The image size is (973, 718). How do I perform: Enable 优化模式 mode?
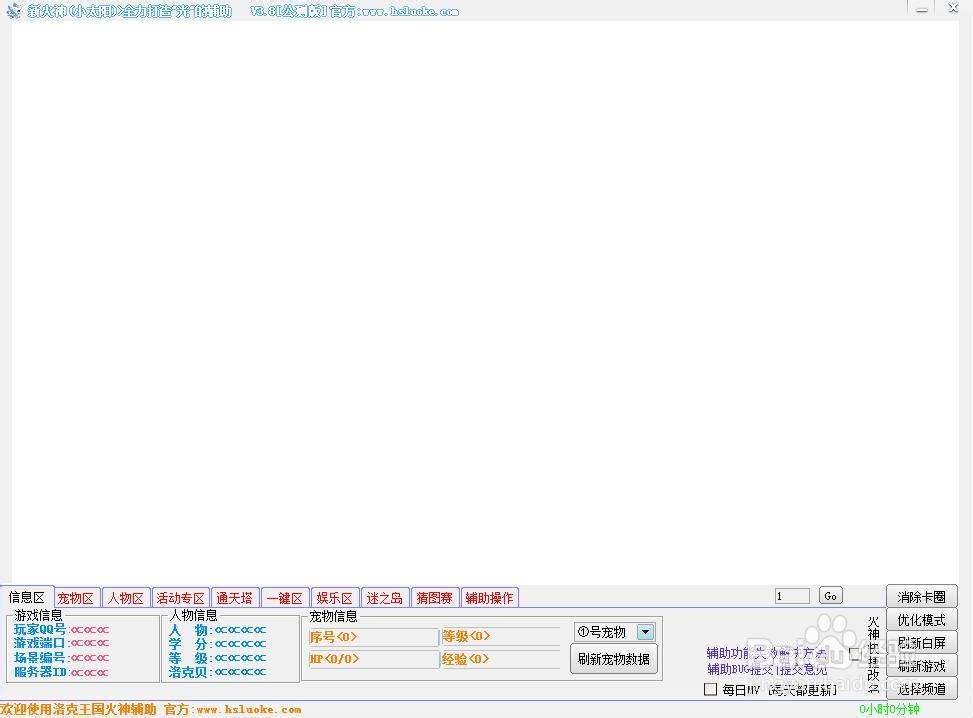click(x=921, y=620)
